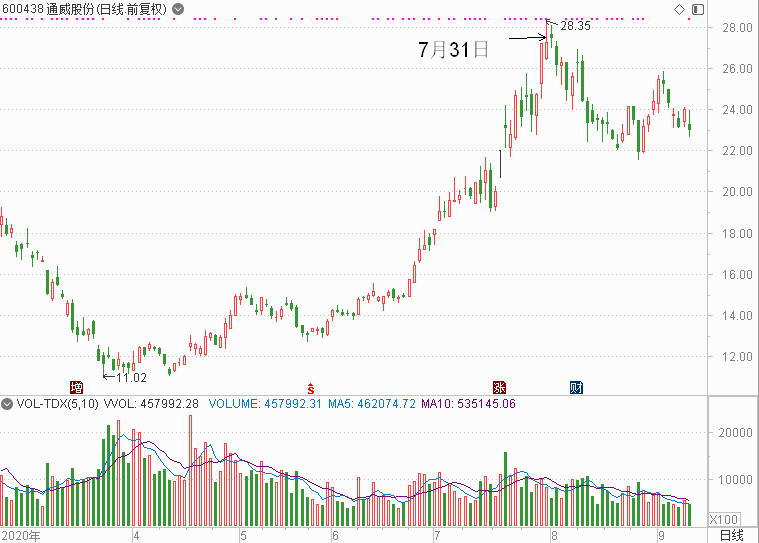759x543 pixels.
Task: Click the 16.00 price axis label
Action: (x=737, y=274)
